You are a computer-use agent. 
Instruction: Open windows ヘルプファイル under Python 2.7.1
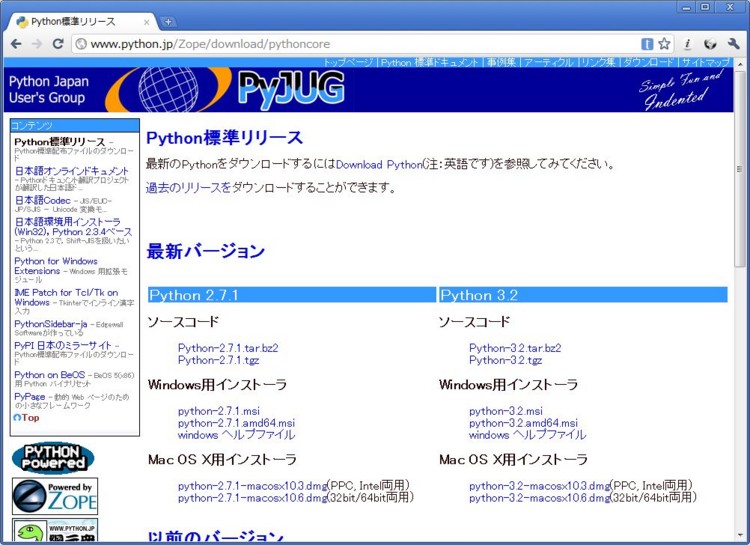click(236, 435)
